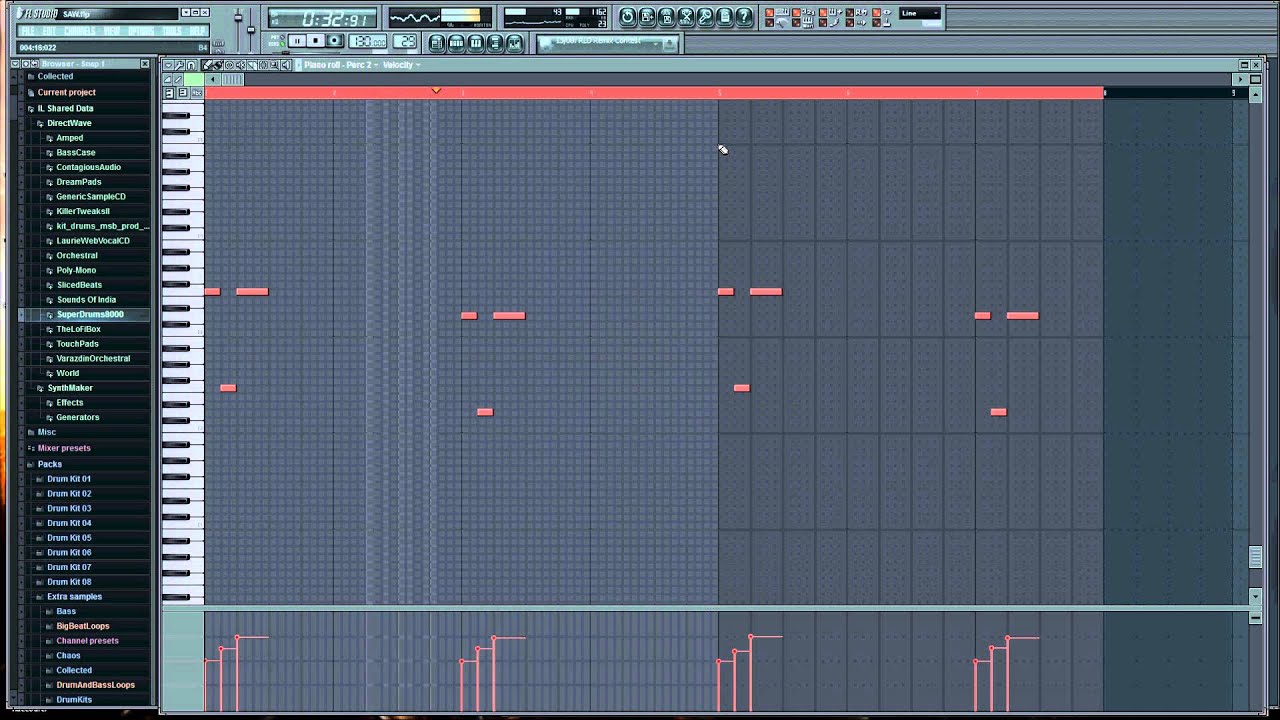This screenshot has height=720, width=1280.
Task: Select the Slice tool in piano roll toolbar
Action: (x=252, y=65)
